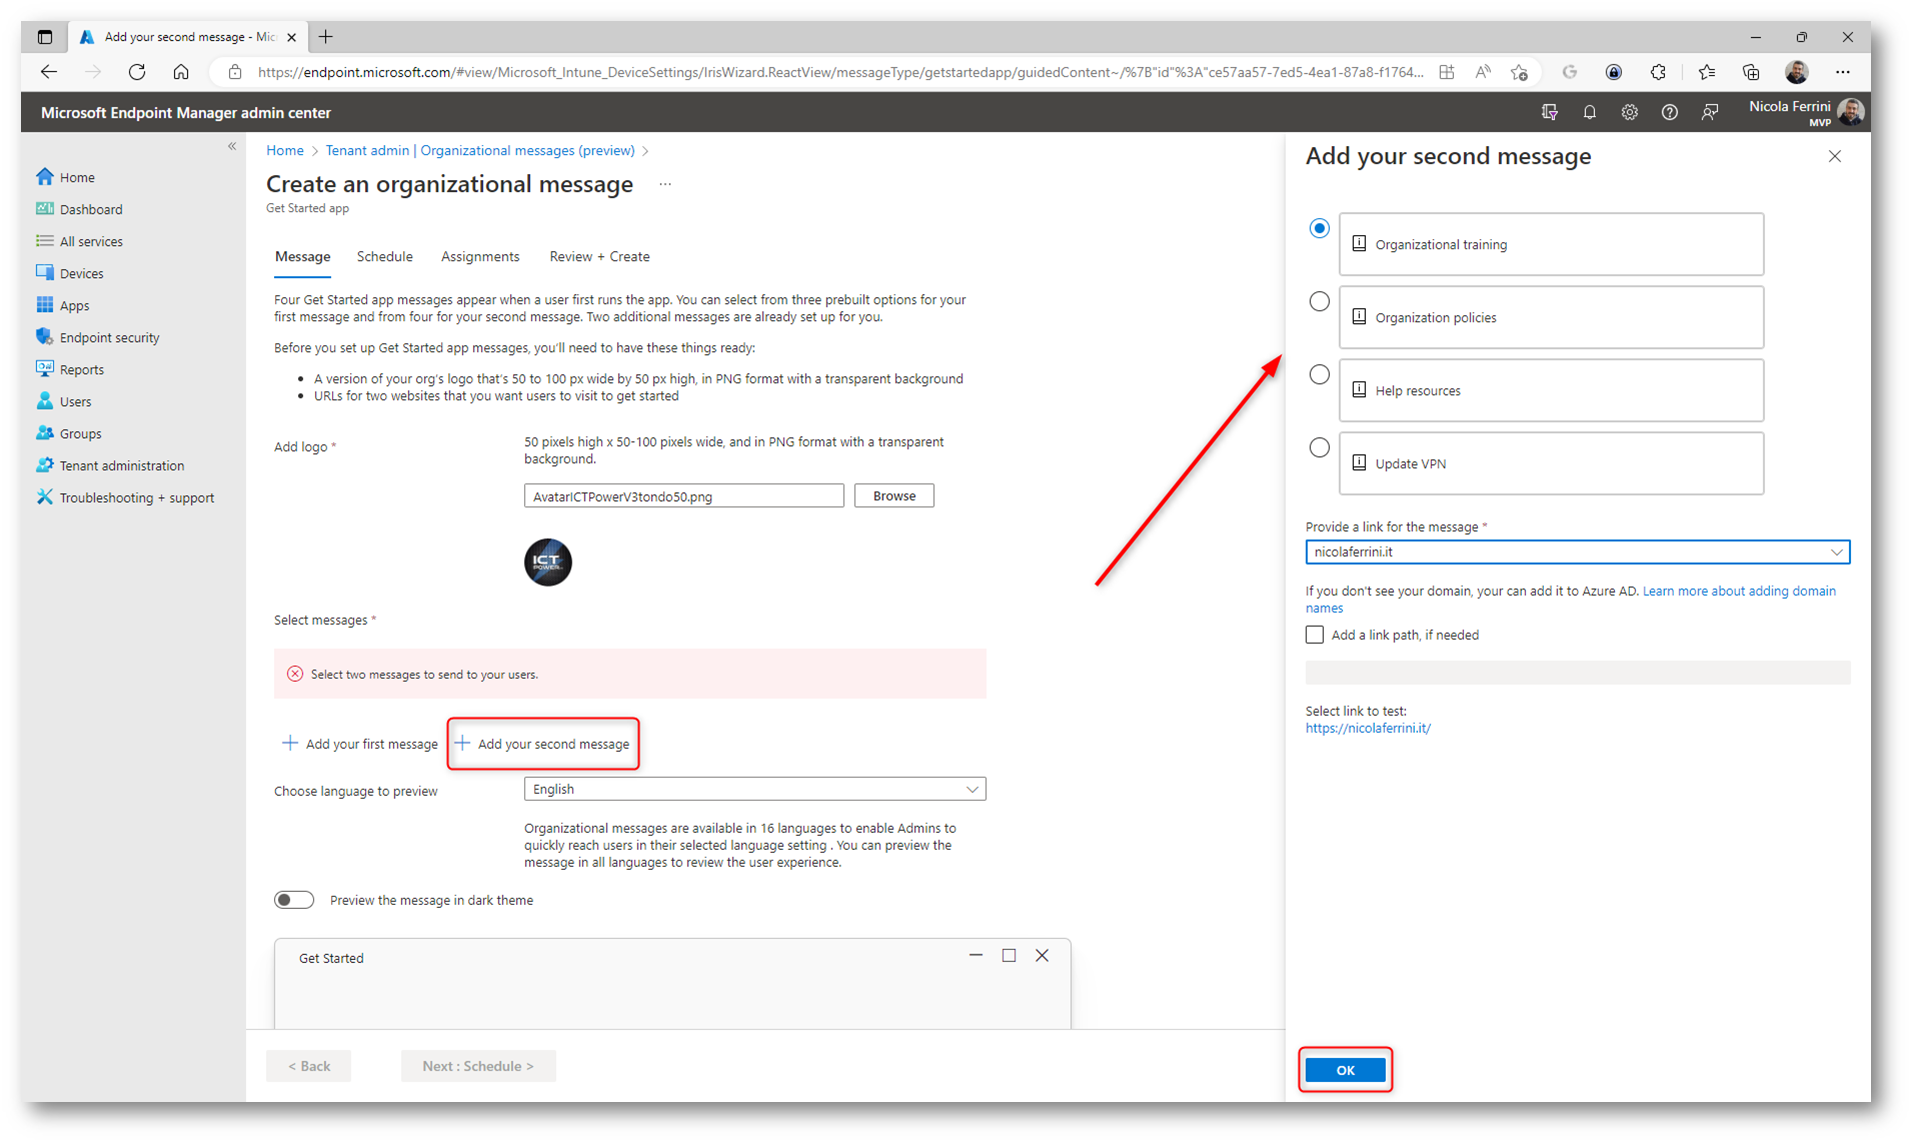Open a new browser tab

coord(326,37)
